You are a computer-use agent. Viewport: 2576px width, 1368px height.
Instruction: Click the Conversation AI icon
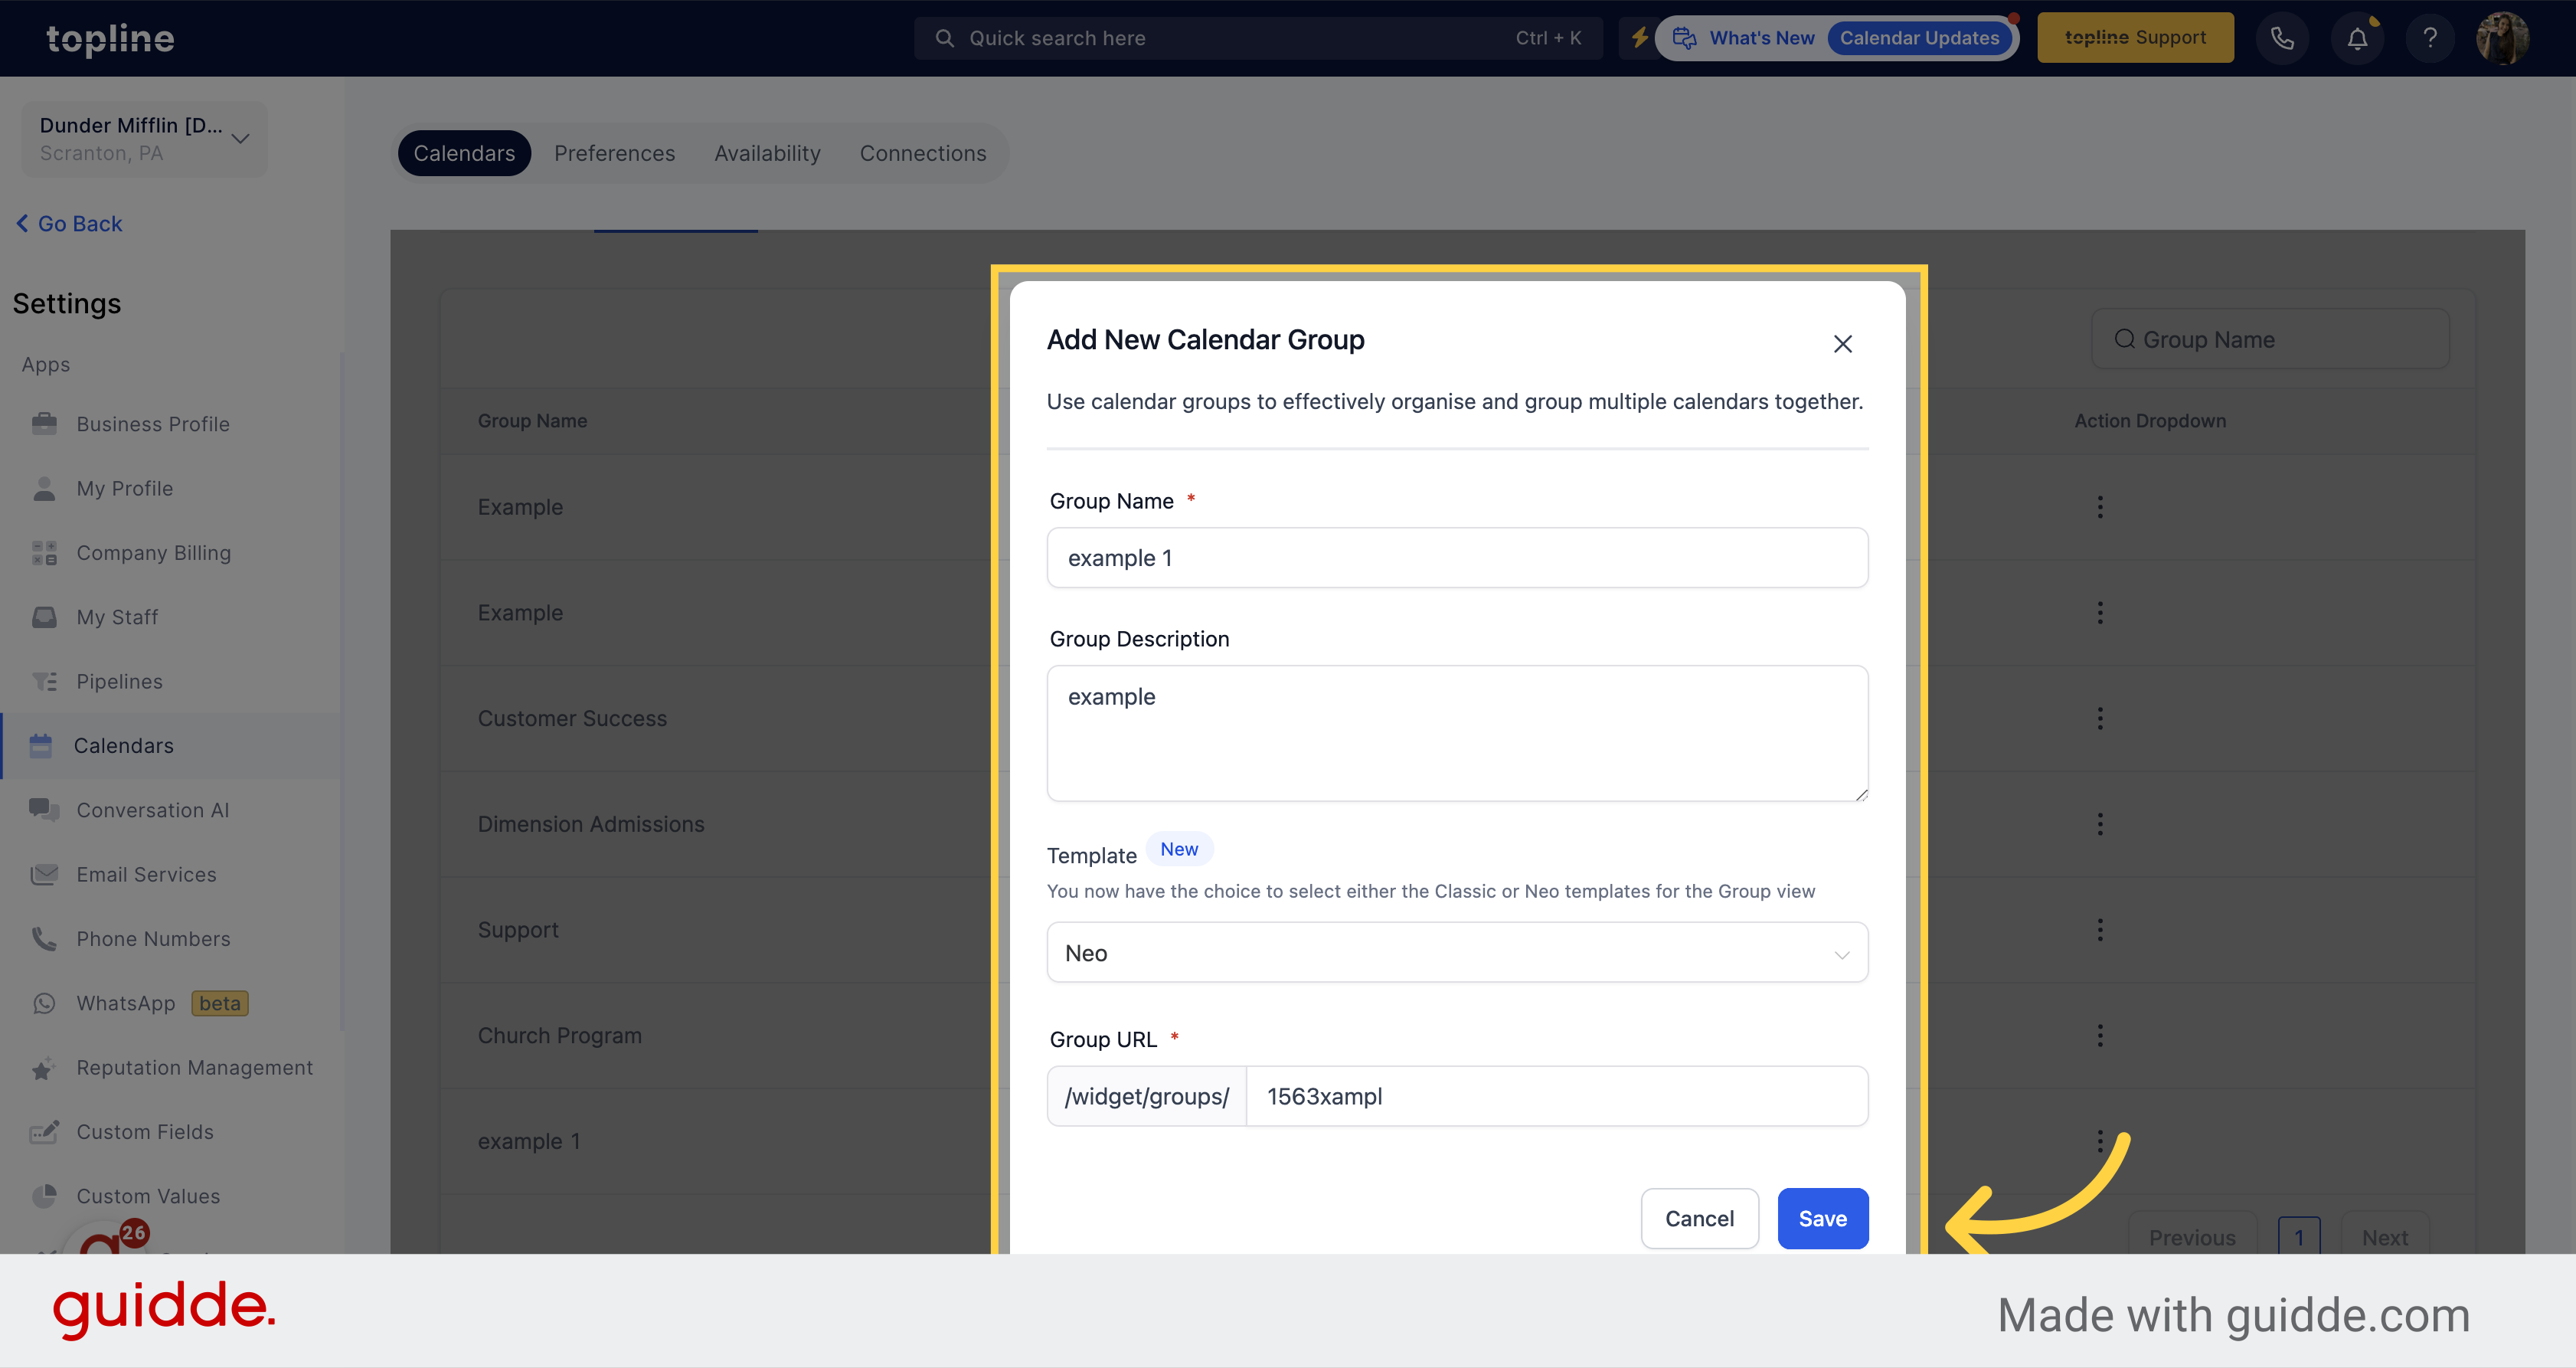coord(44,807)
